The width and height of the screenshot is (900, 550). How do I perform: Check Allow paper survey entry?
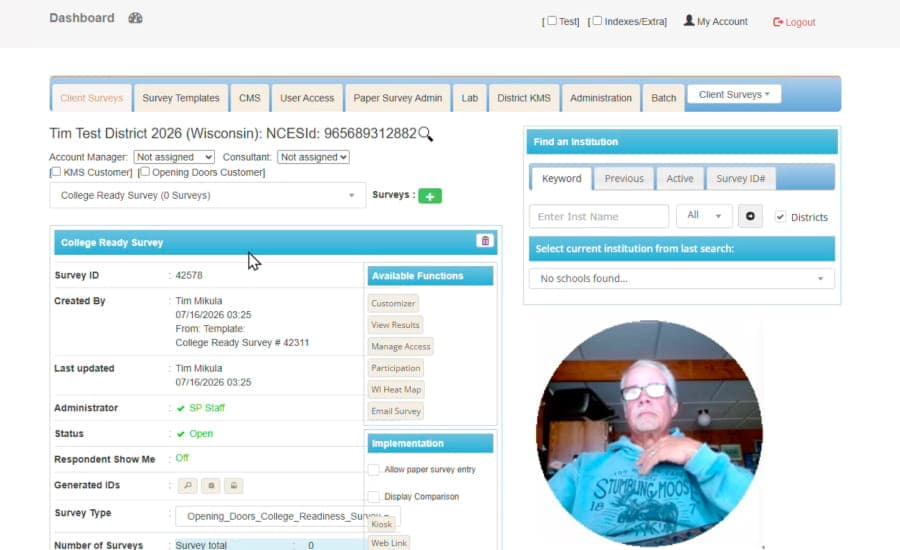[x=374, y=470]
